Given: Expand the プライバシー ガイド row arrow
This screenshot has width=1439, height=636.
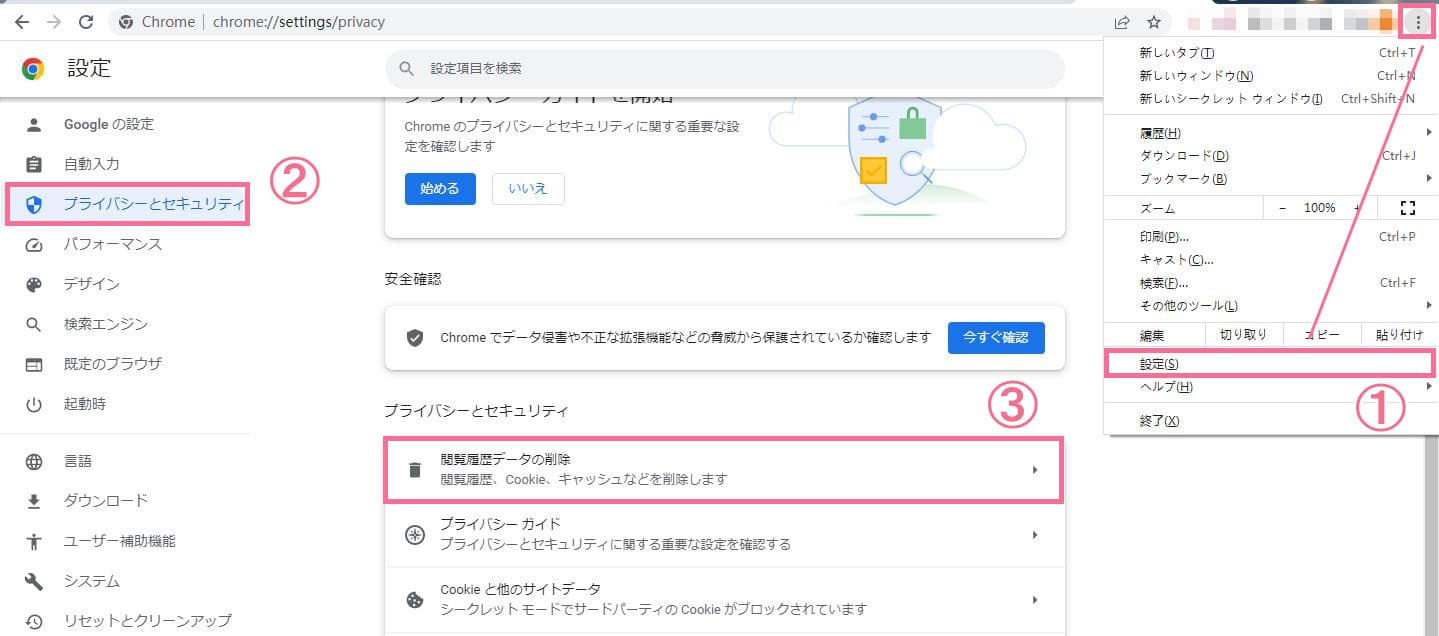Looking at the screenshot, I should pos(1035,535).
